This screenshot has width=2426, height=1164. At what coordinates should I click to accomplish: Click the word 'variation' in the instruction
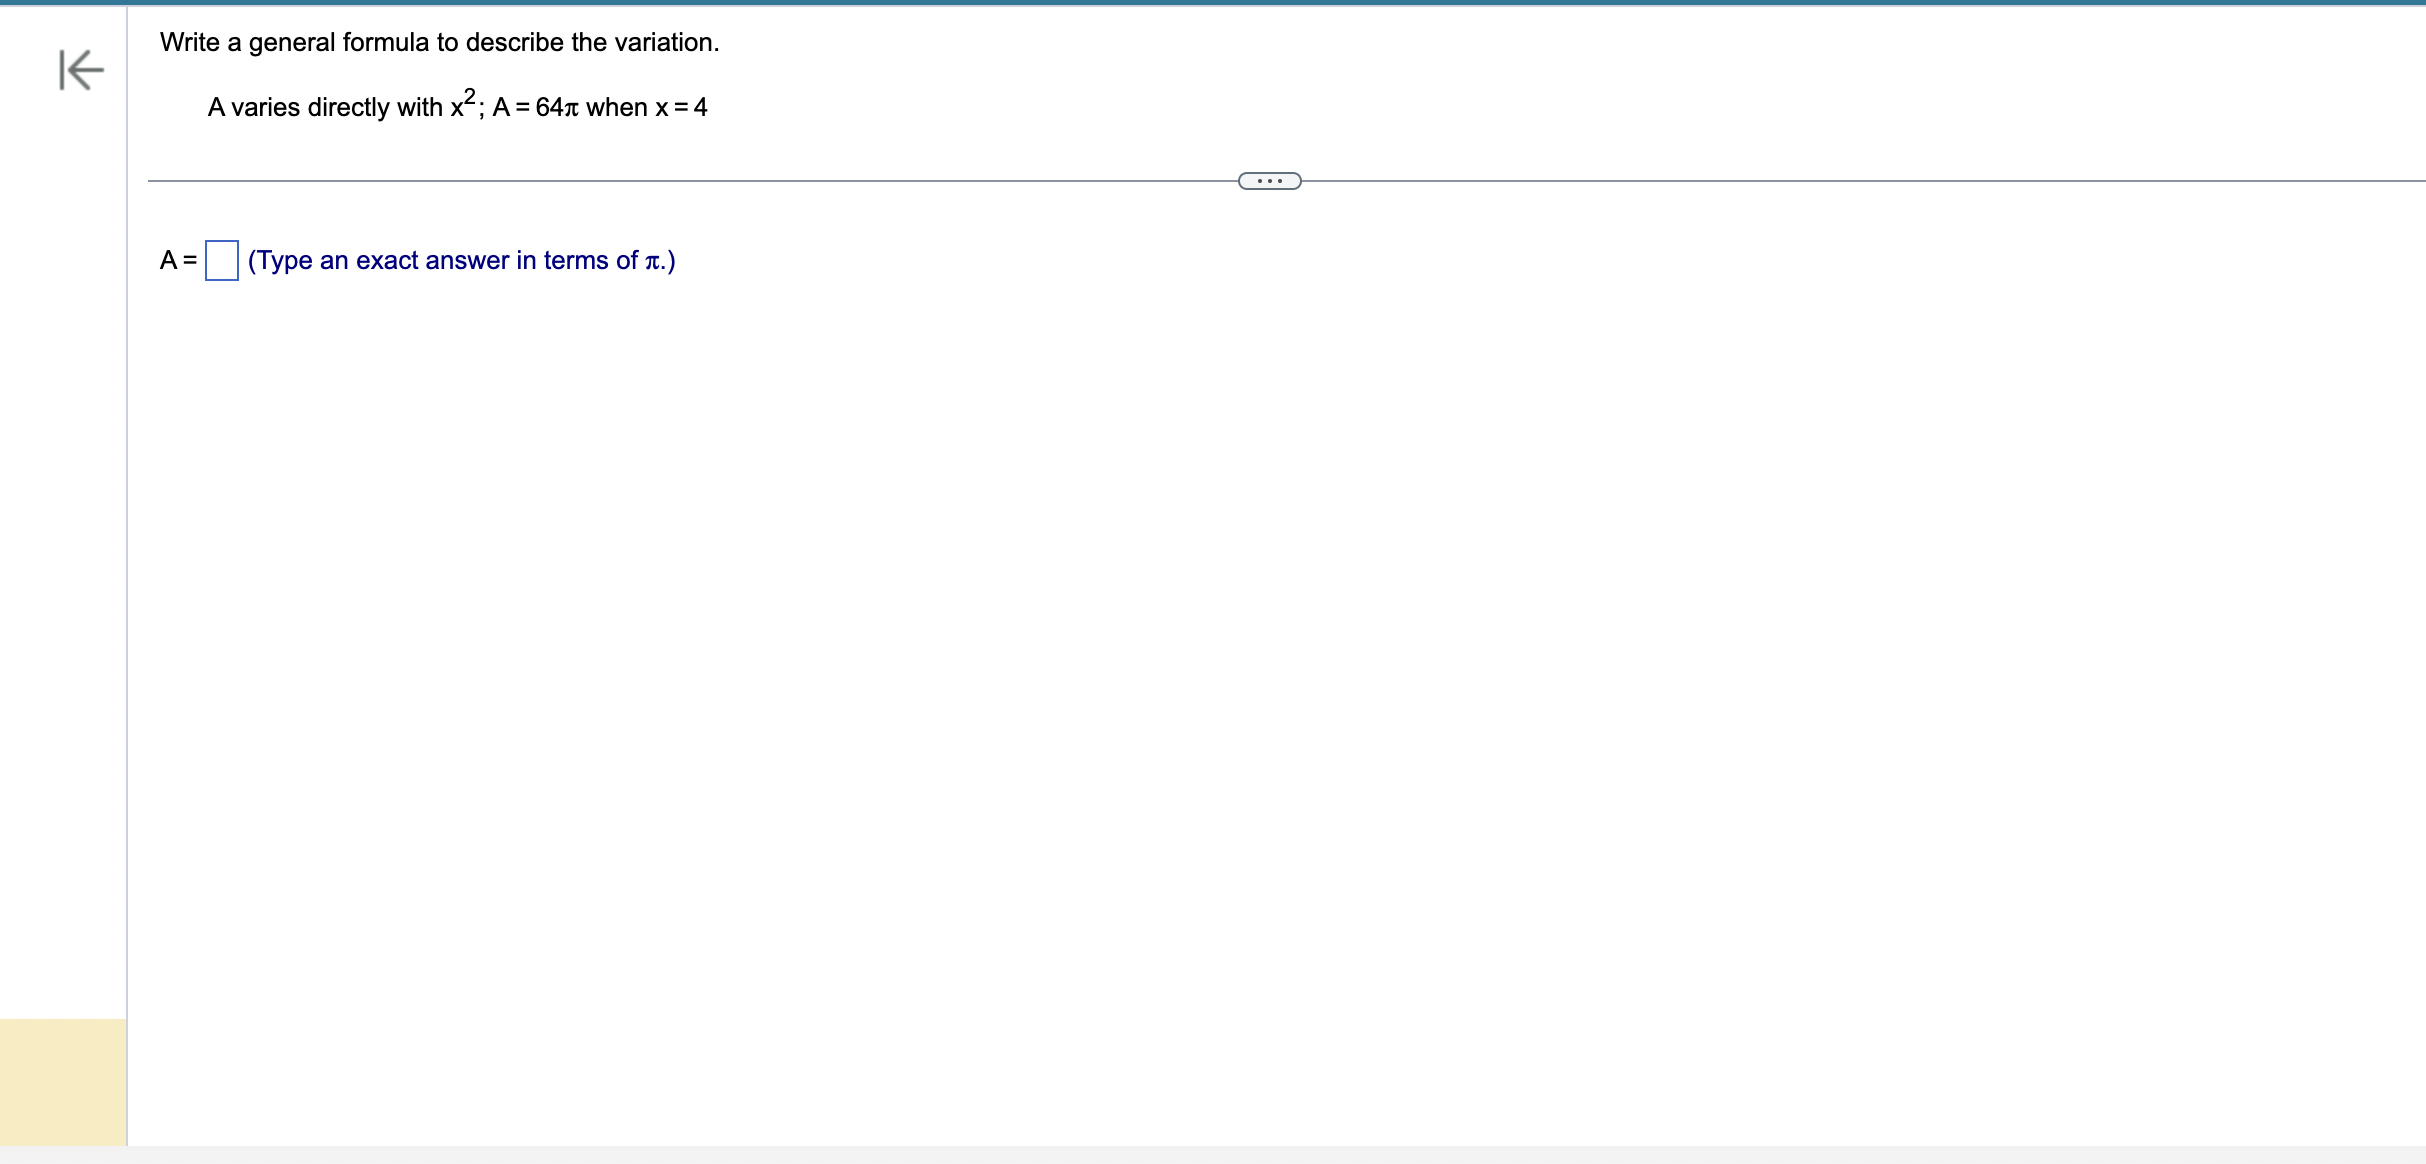[663, 42]
